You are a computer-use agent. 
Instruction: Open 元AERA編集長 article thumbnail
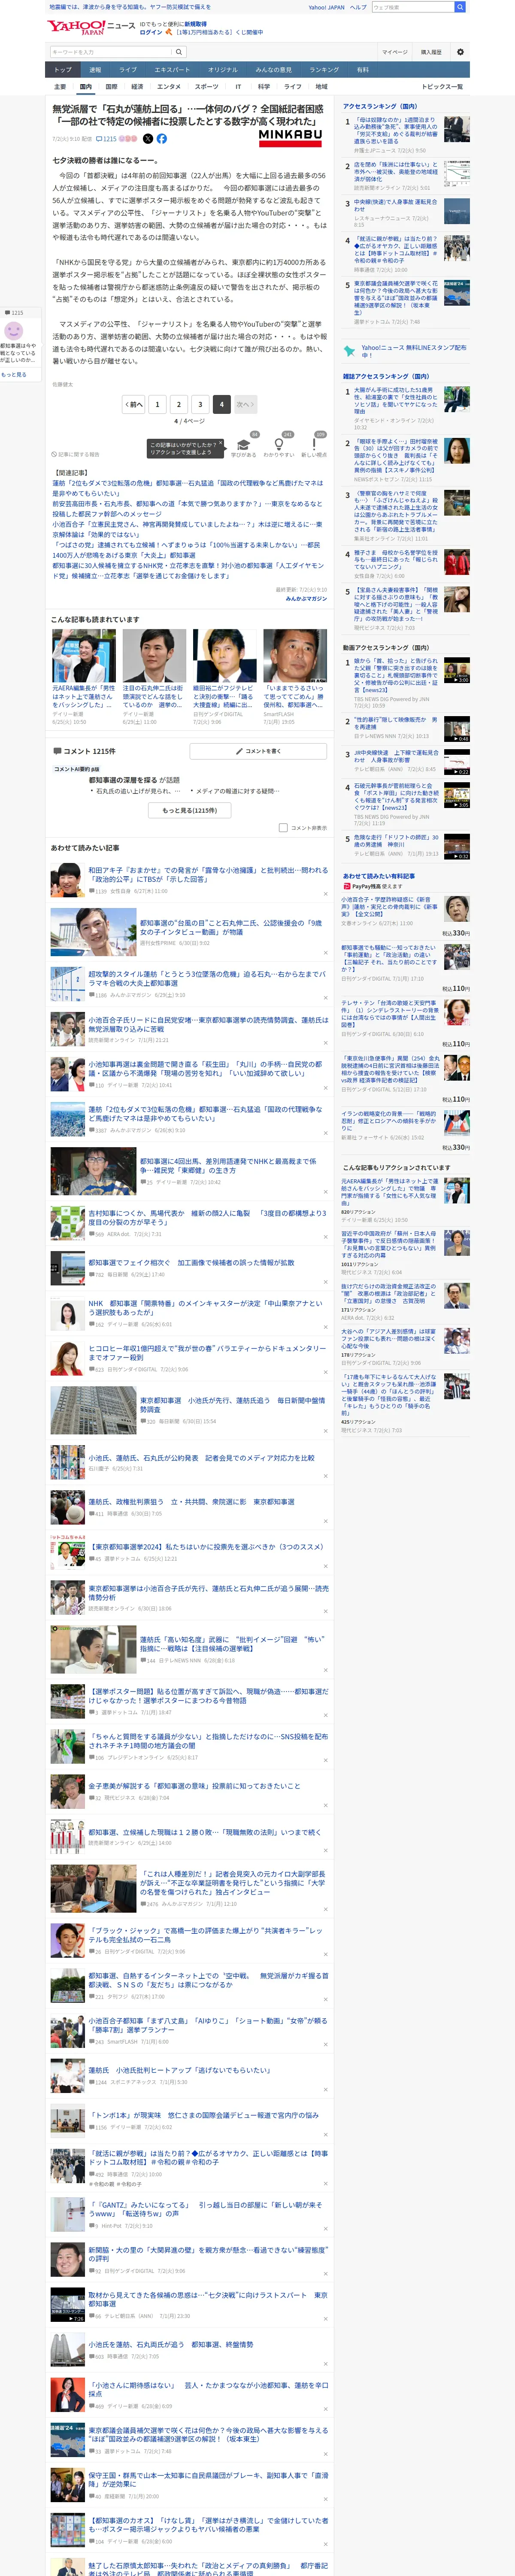[84, 656]
